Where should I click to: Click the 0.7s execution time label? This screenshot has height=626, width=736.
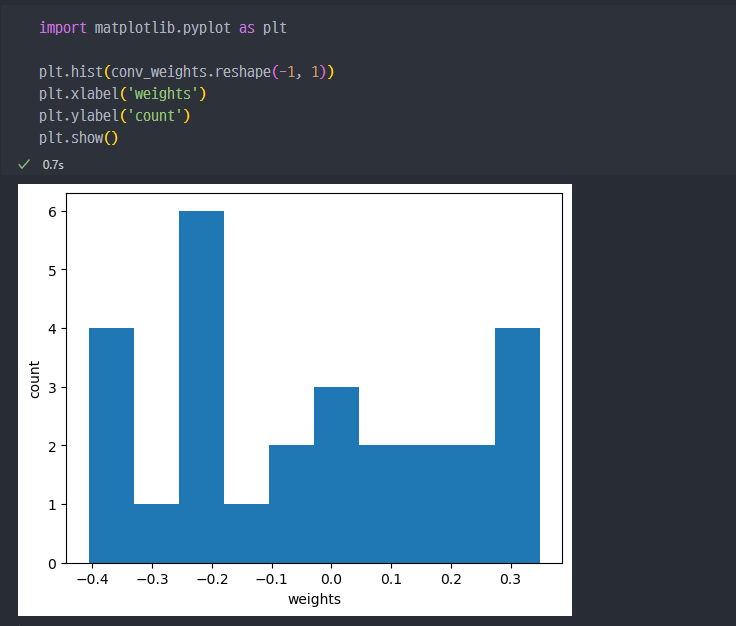[x=53, y=165]
